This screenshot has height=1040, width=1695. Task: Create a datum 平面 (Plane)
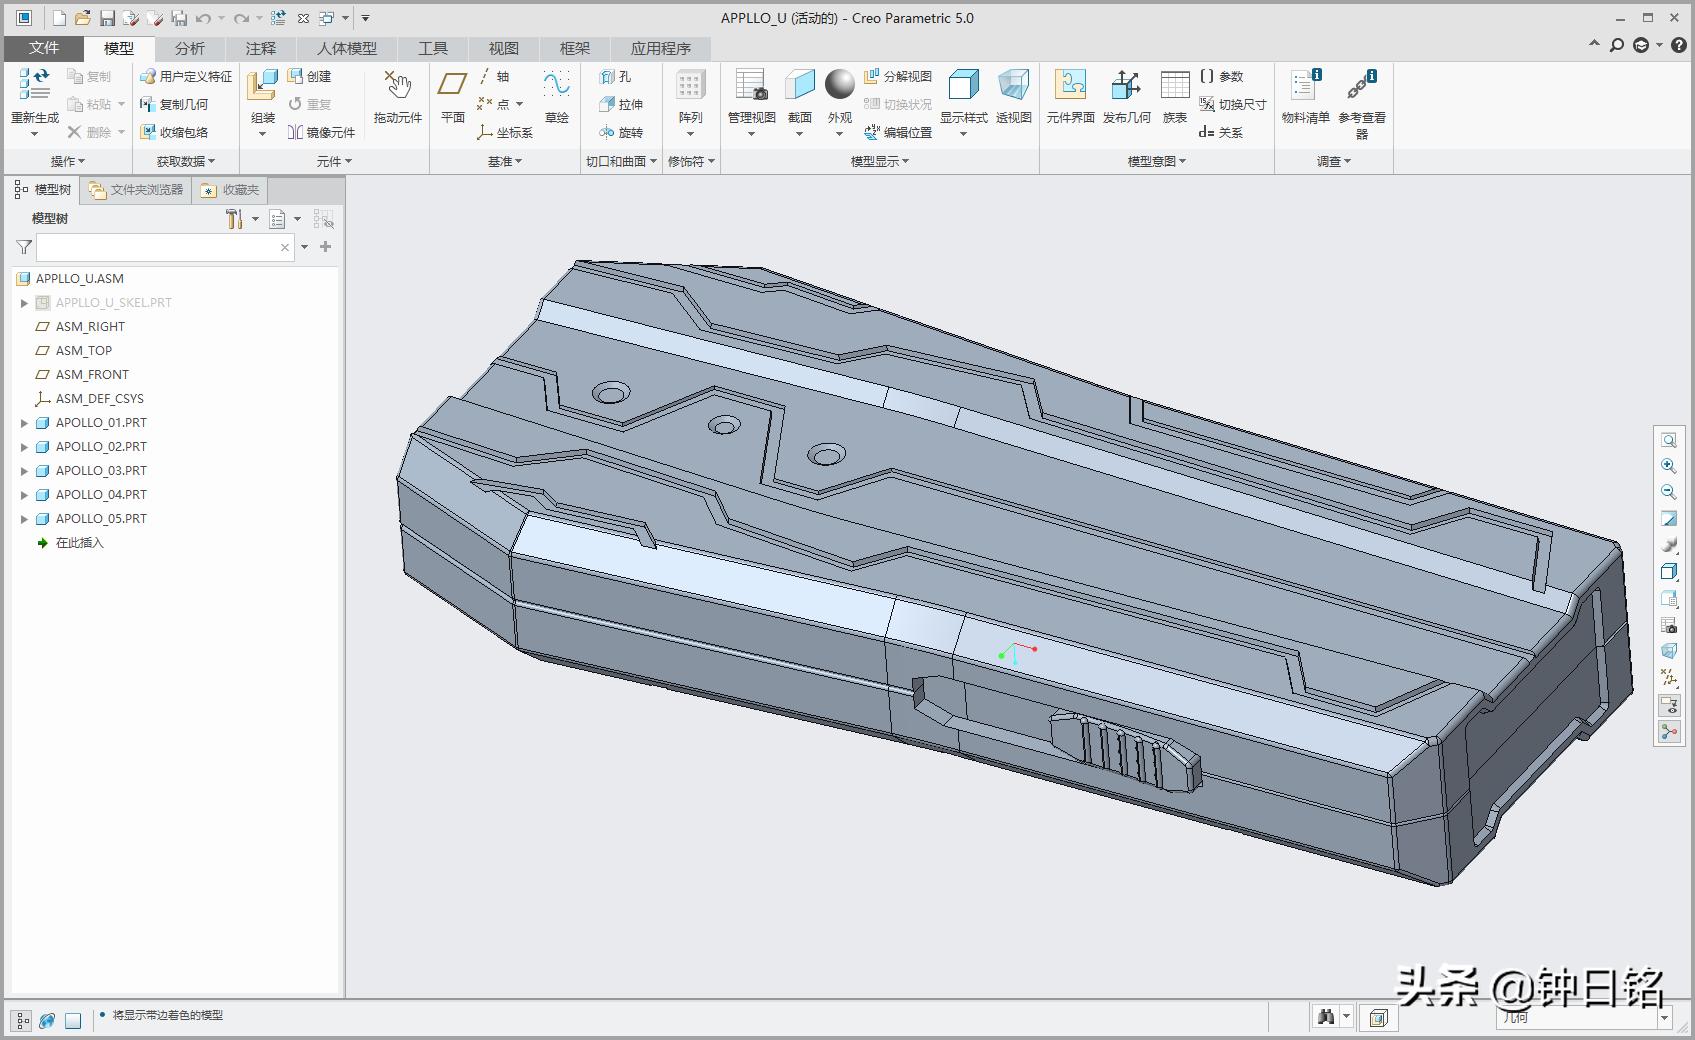[x=453, y=86]
